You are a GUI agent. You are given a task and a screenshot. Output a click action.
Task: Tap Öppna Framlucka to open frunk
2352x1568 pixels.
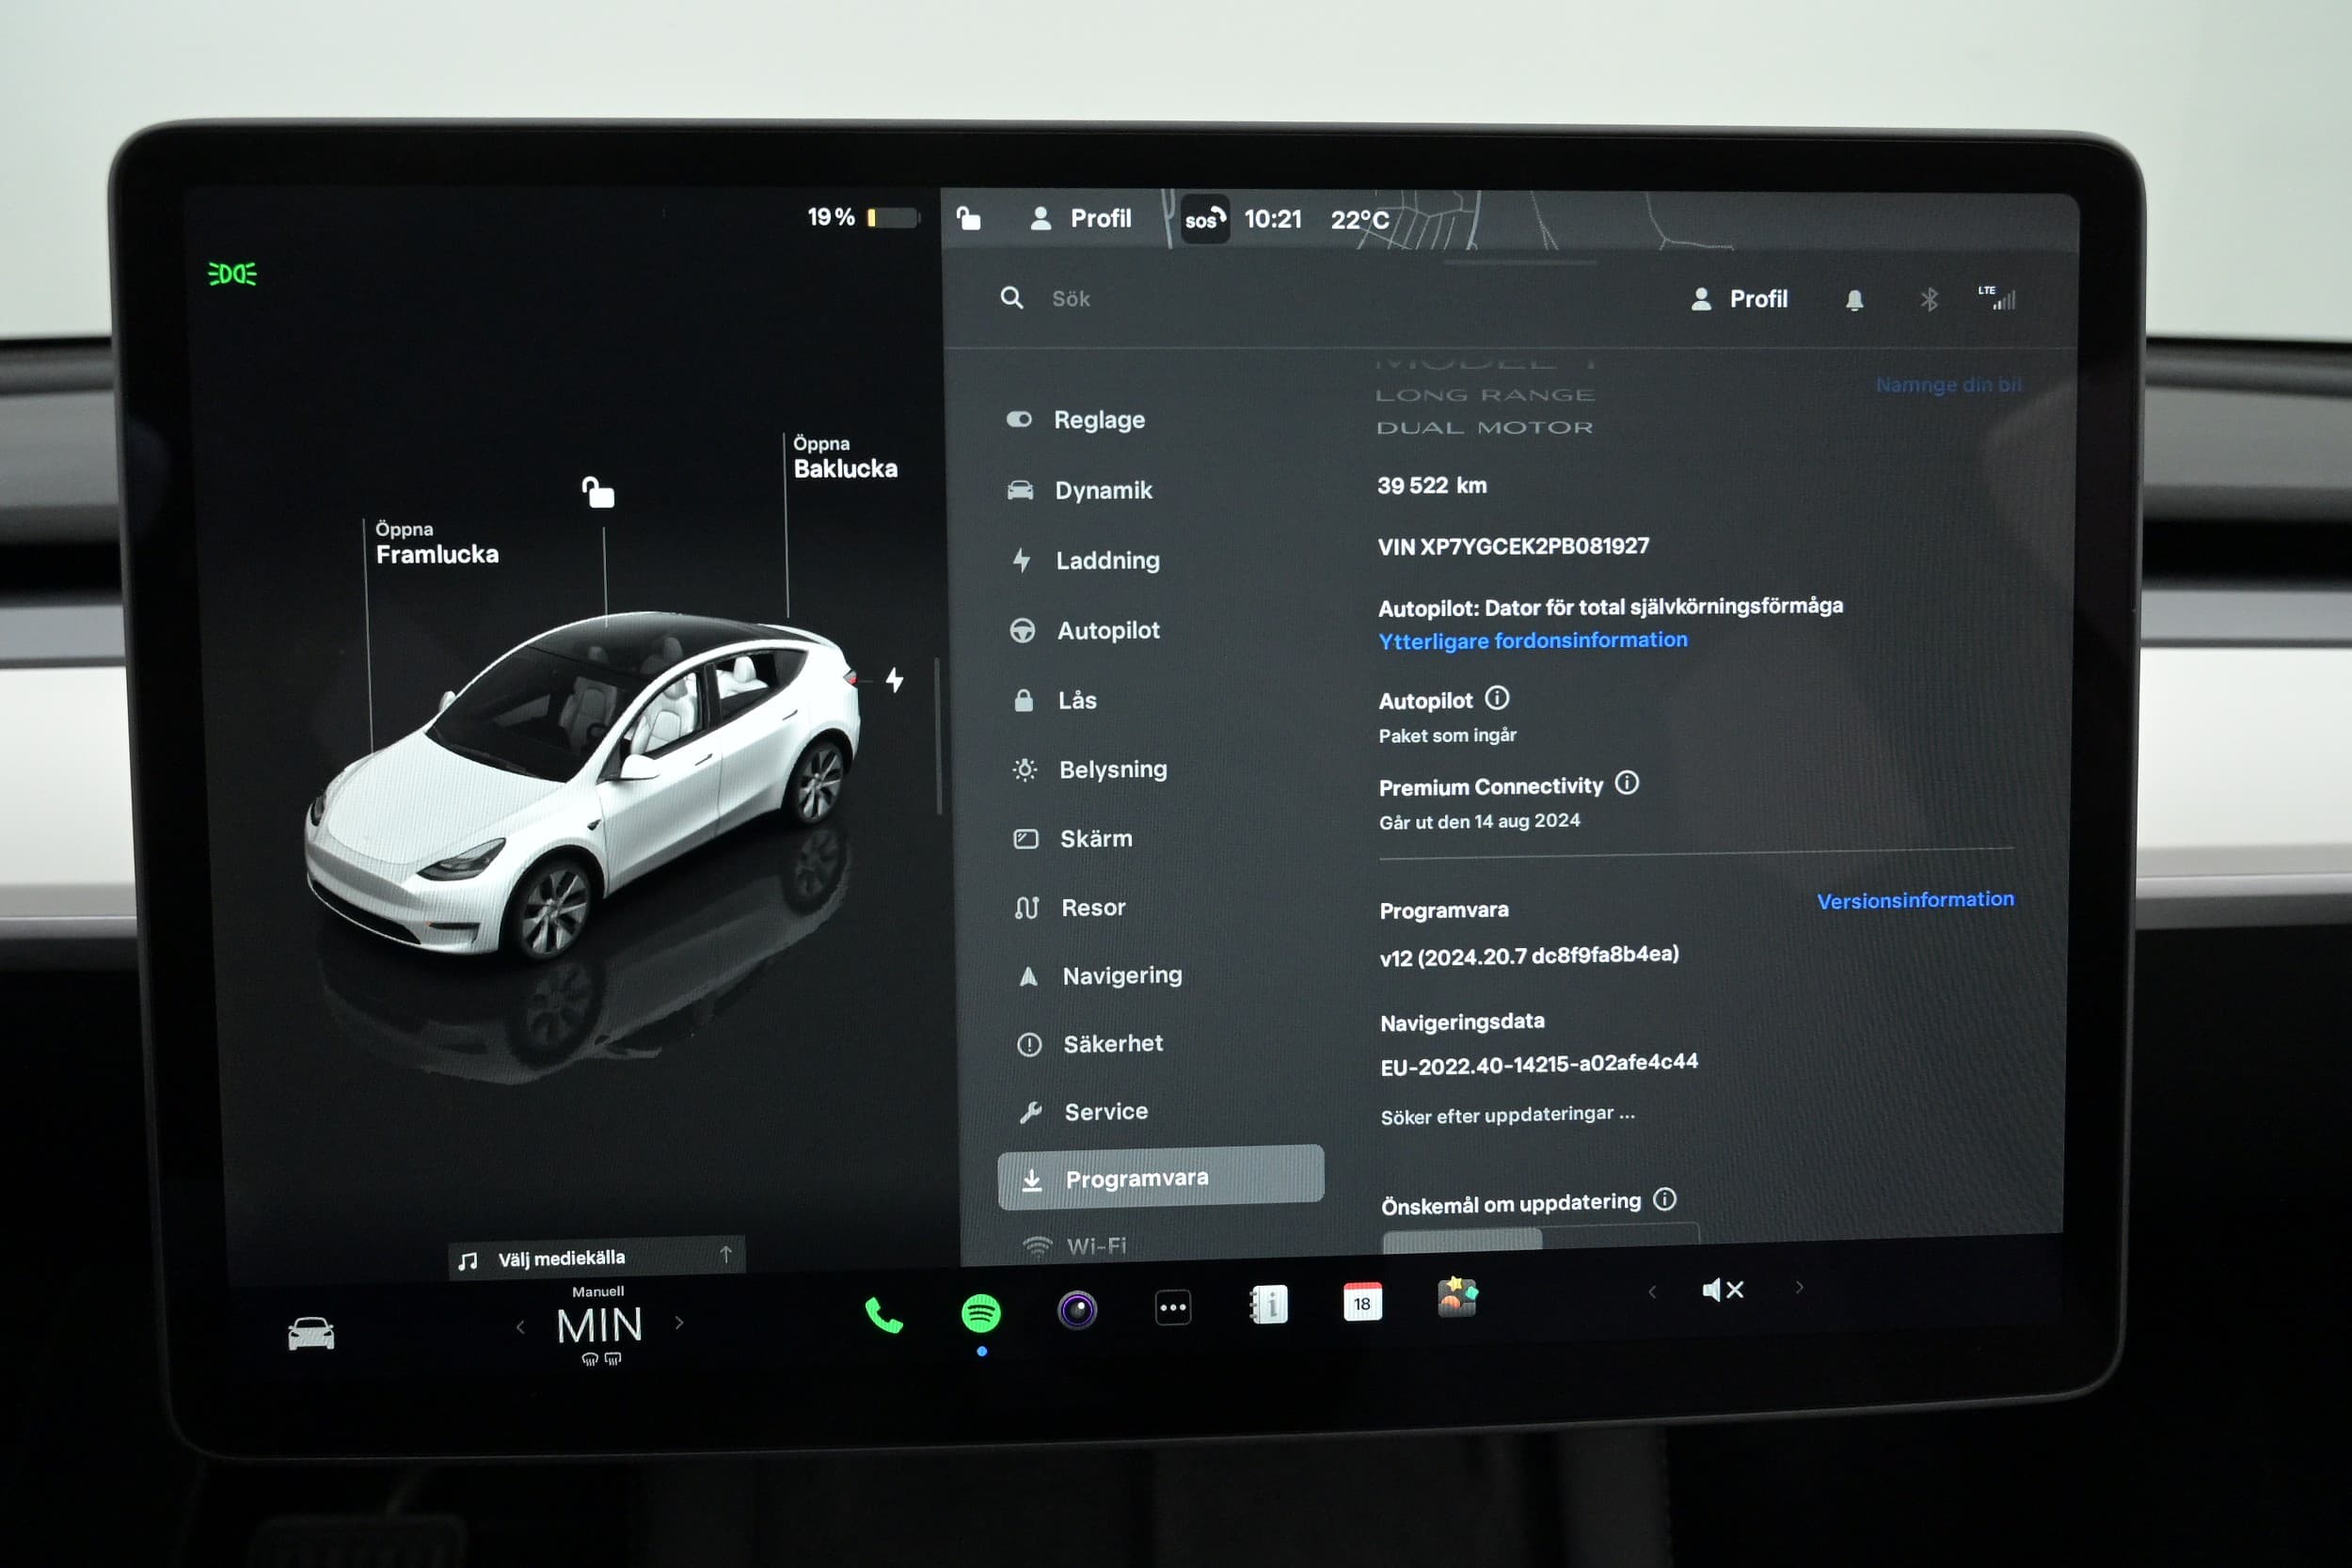click(x=437, y=543)
